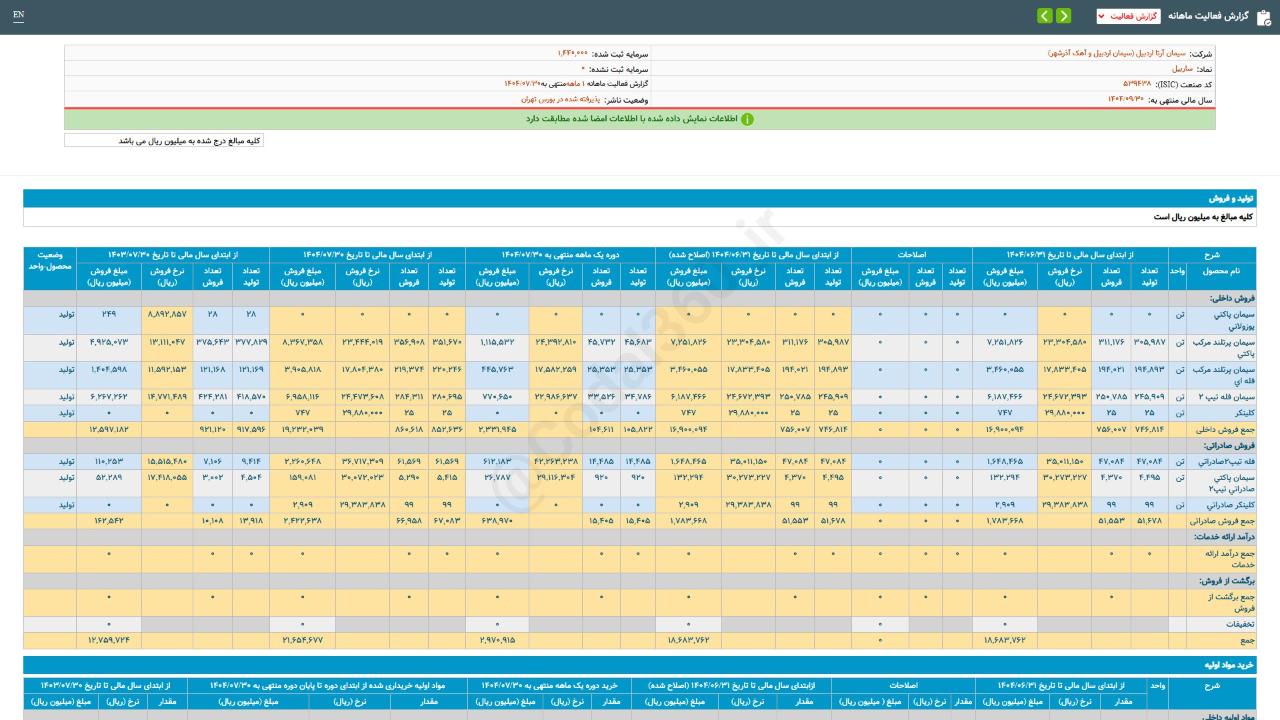Click the green info icon in the signature notice bar
Image resolution: width=1280 pixels, height=720 pixels.
(747, 119)
